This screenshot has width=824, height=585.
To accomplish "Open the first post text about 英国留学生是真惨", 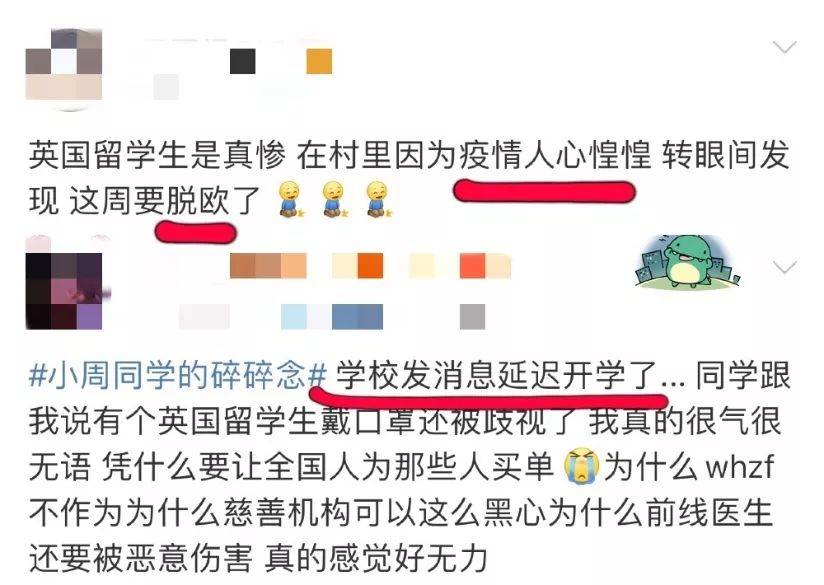I will [x=409, y=178].
